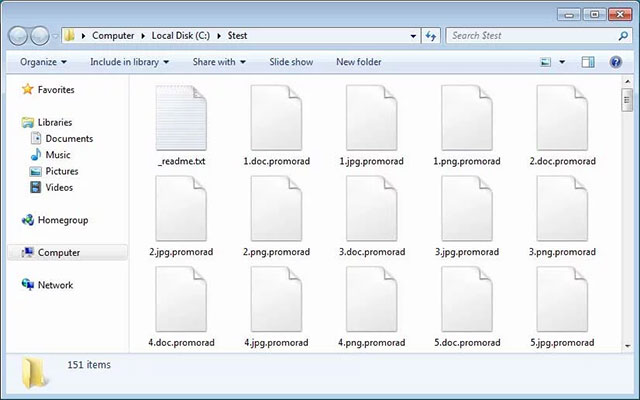The height and width of the screenshot is (400, 640).
Task: Select the 1.jpg.promorad file icon
Action: tap(371, 118)
